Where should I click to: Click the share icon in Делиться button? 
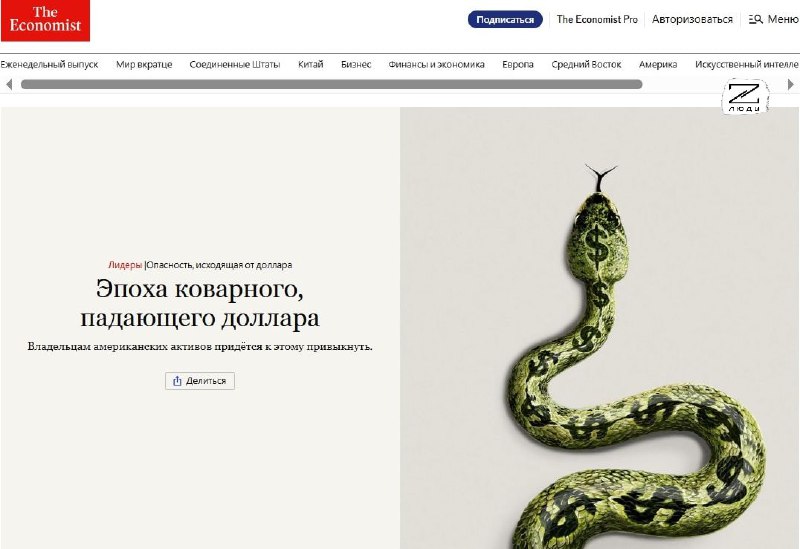pos(177,381)
